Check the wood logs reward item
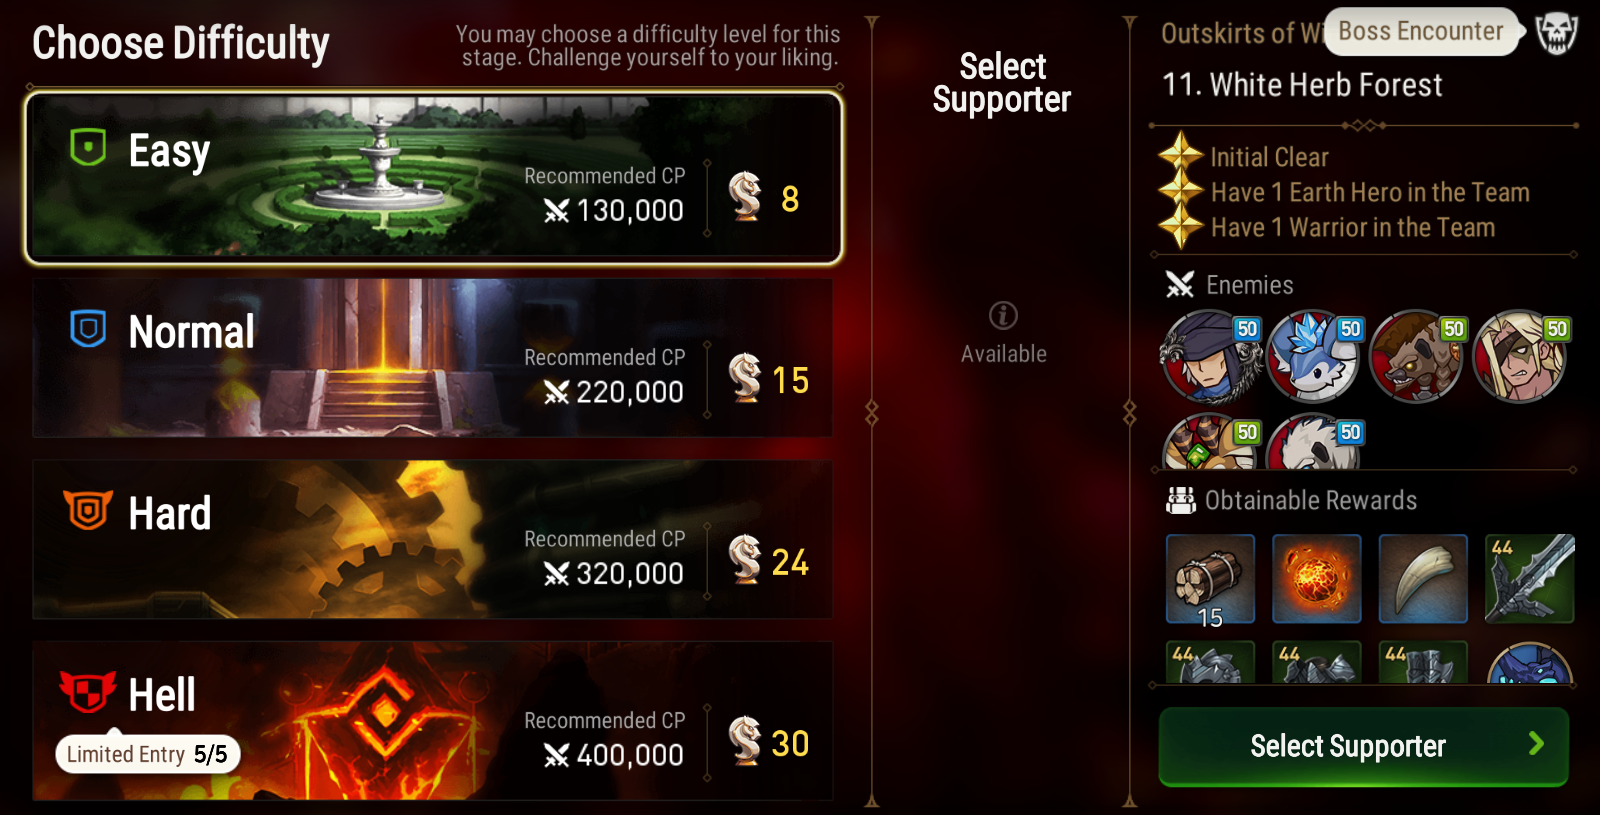The height and width of the screenshot is (815, 1600). click(1210, 579)
